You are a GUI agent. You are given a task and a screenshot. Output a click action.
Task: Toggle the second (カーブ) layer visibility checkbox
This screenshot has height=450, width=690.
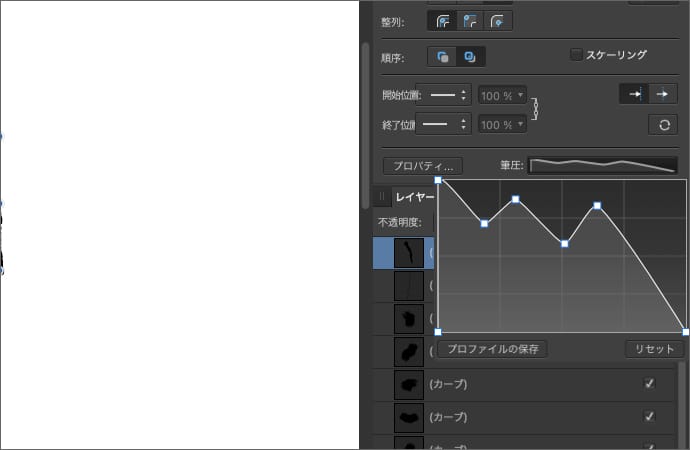coord(649,416)
